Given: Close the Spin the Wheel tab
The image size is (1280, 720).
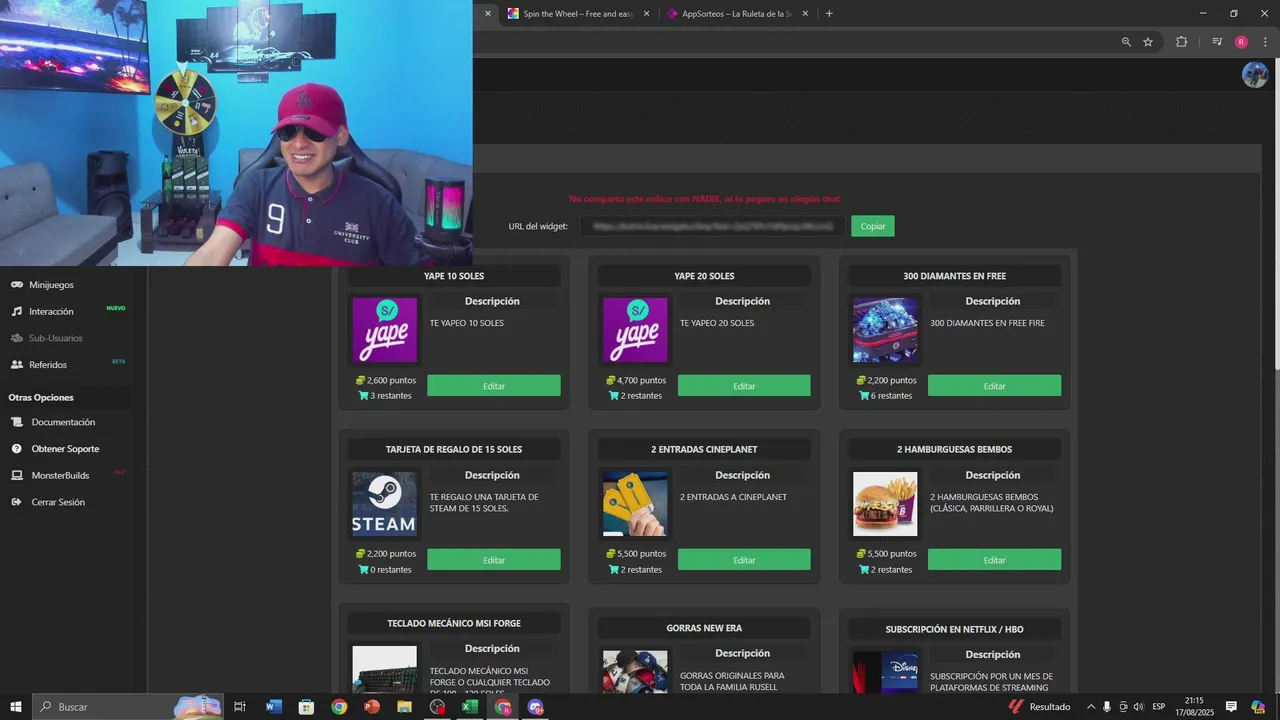Looking at the screenshot, I should pos(646,14).
